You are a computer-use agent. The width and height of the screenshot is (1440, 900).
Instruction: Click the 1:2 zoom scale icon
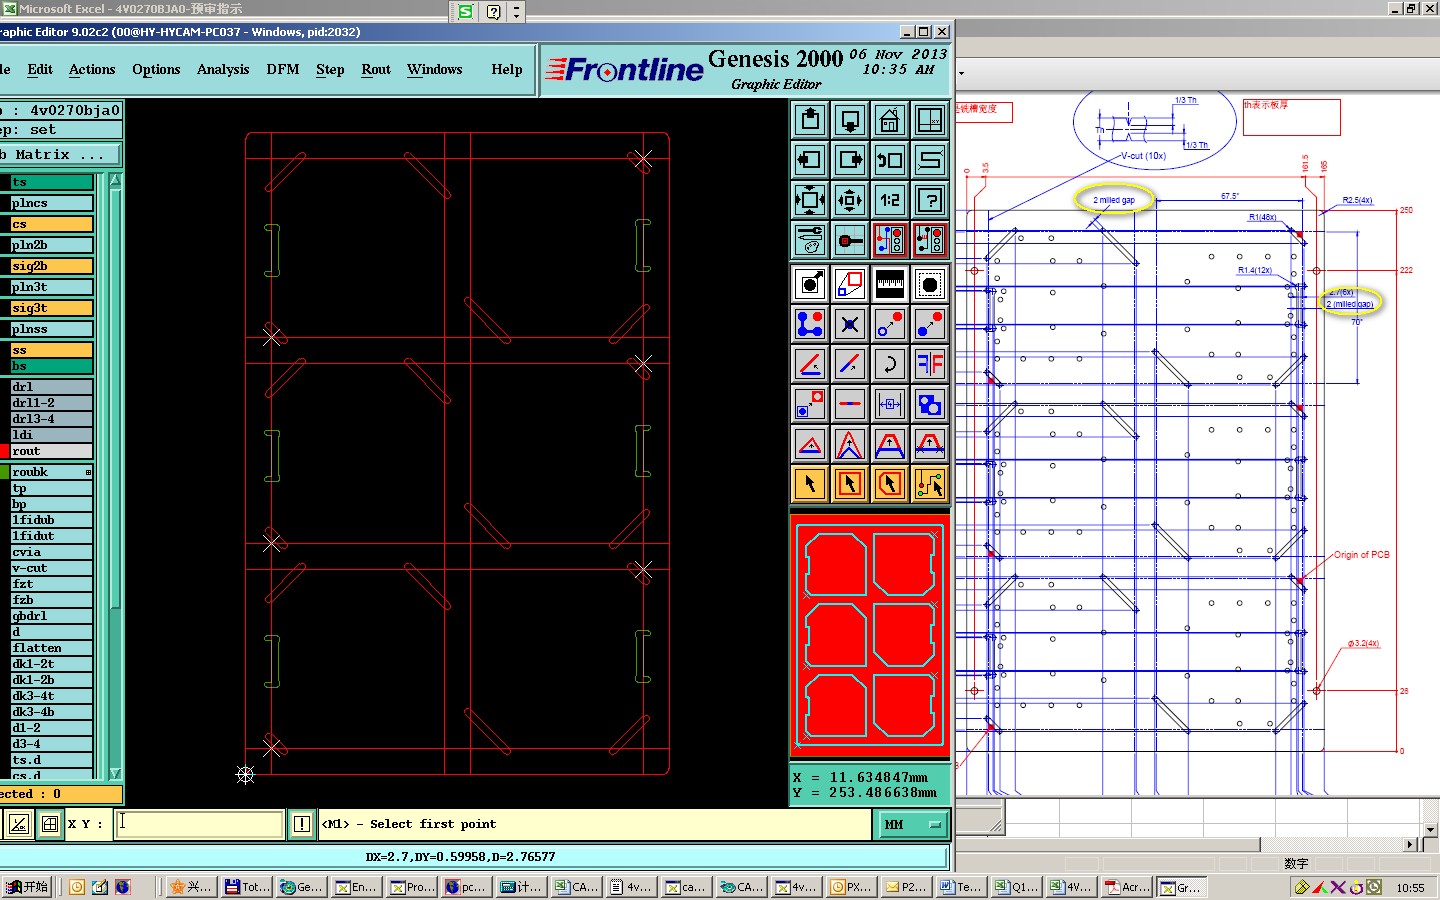click(x=890, y=200)
